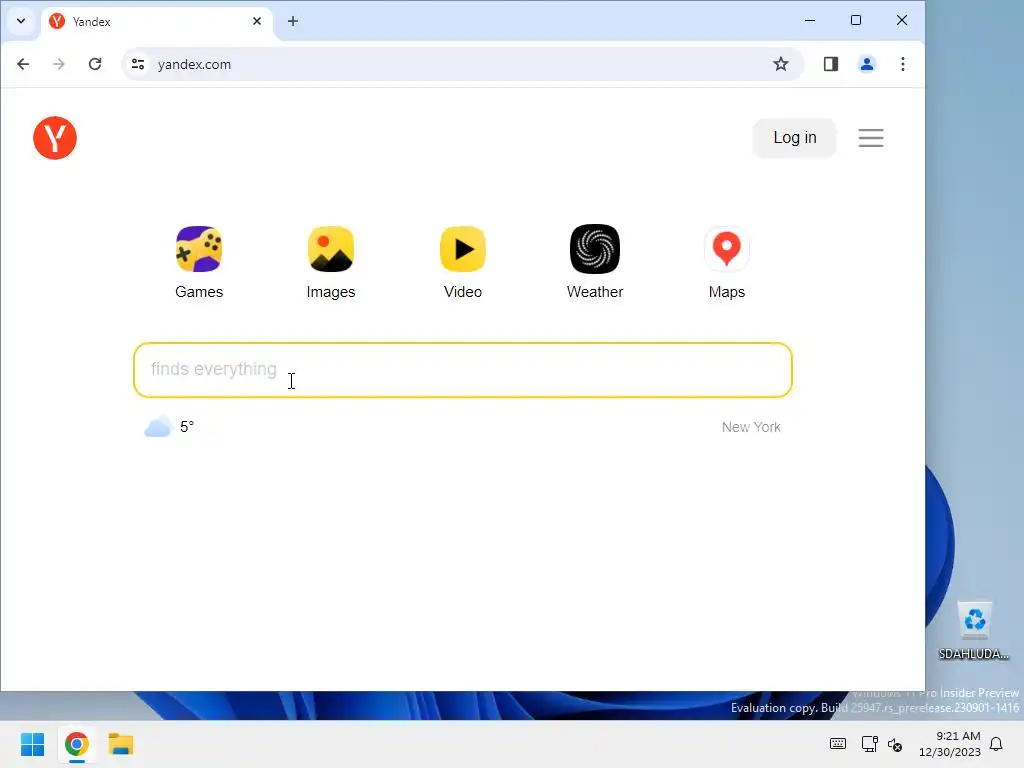Viewport: 1024px width, 768px height.
Task: Open a new tab with the plus button
Action: 293,21
